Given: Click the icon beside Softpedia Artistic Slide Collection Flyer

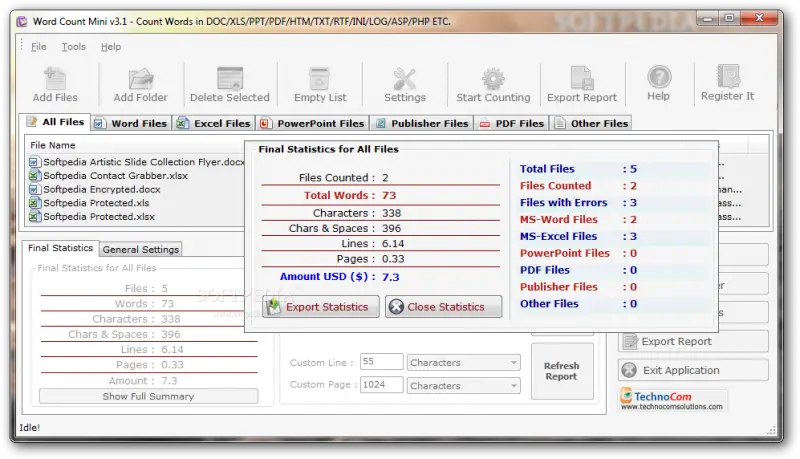Looking at the screenshot, I should [x=34, y=162].
